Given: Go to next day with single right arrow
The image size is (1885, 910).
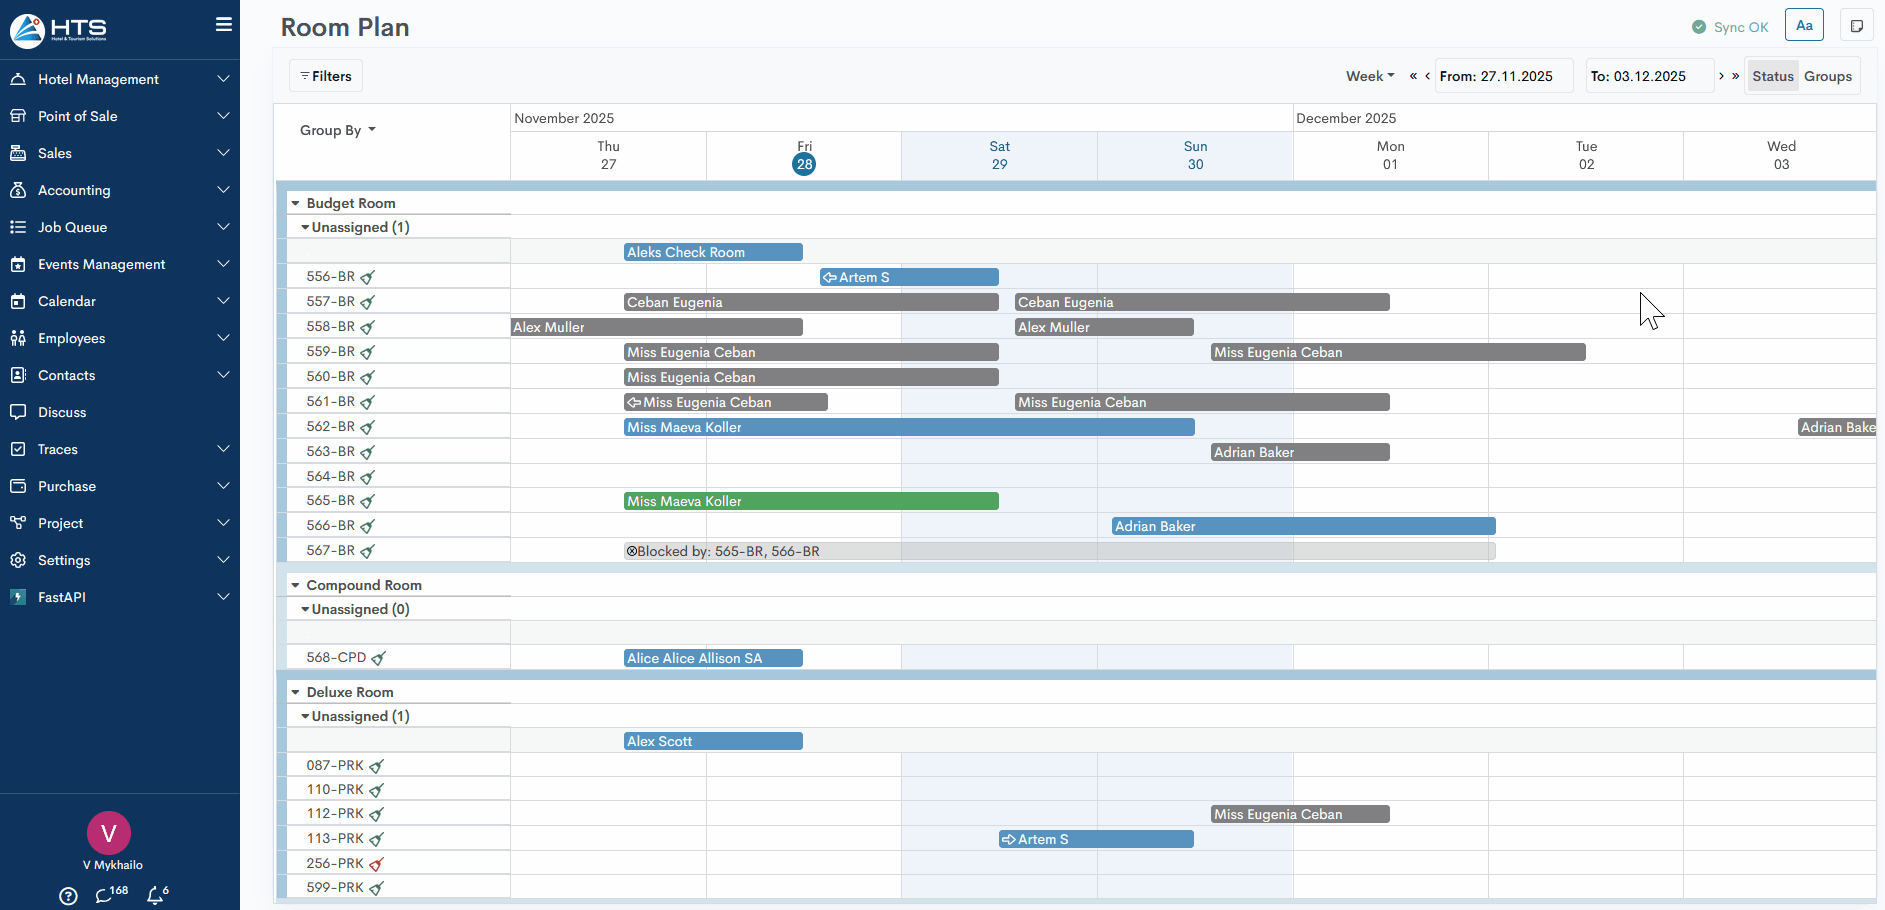Looking at the screenshot, I should pyautogui.click(x=1721, y=76).
